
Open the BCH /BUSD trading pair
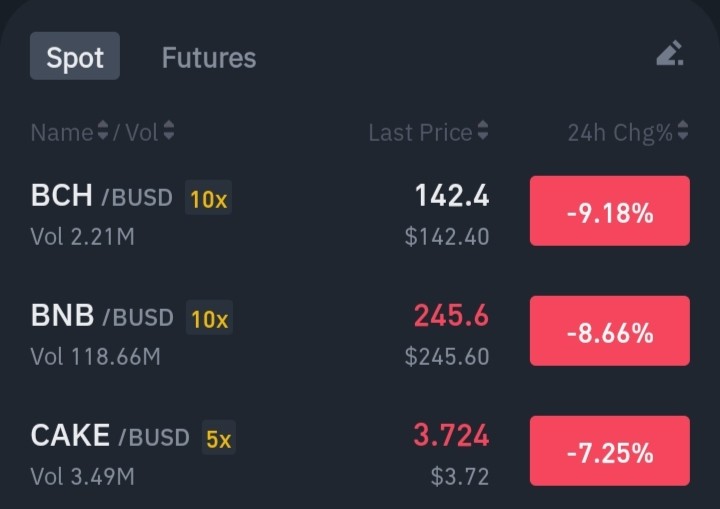tap(102, 196)
